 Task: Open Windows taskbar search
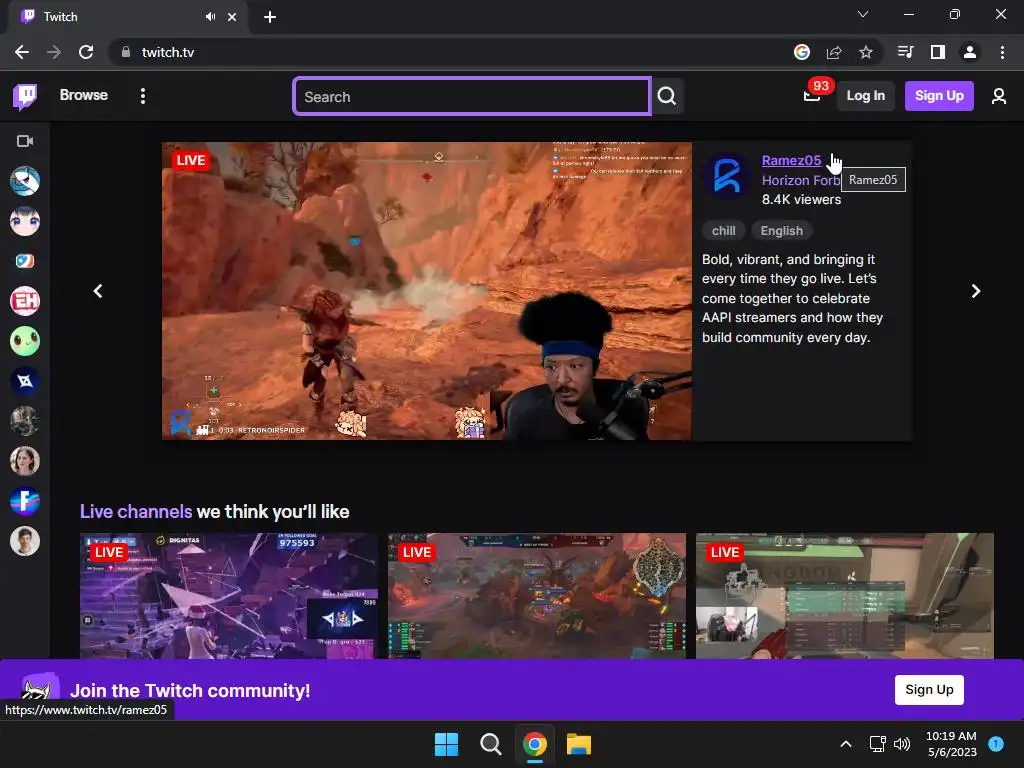490,744
